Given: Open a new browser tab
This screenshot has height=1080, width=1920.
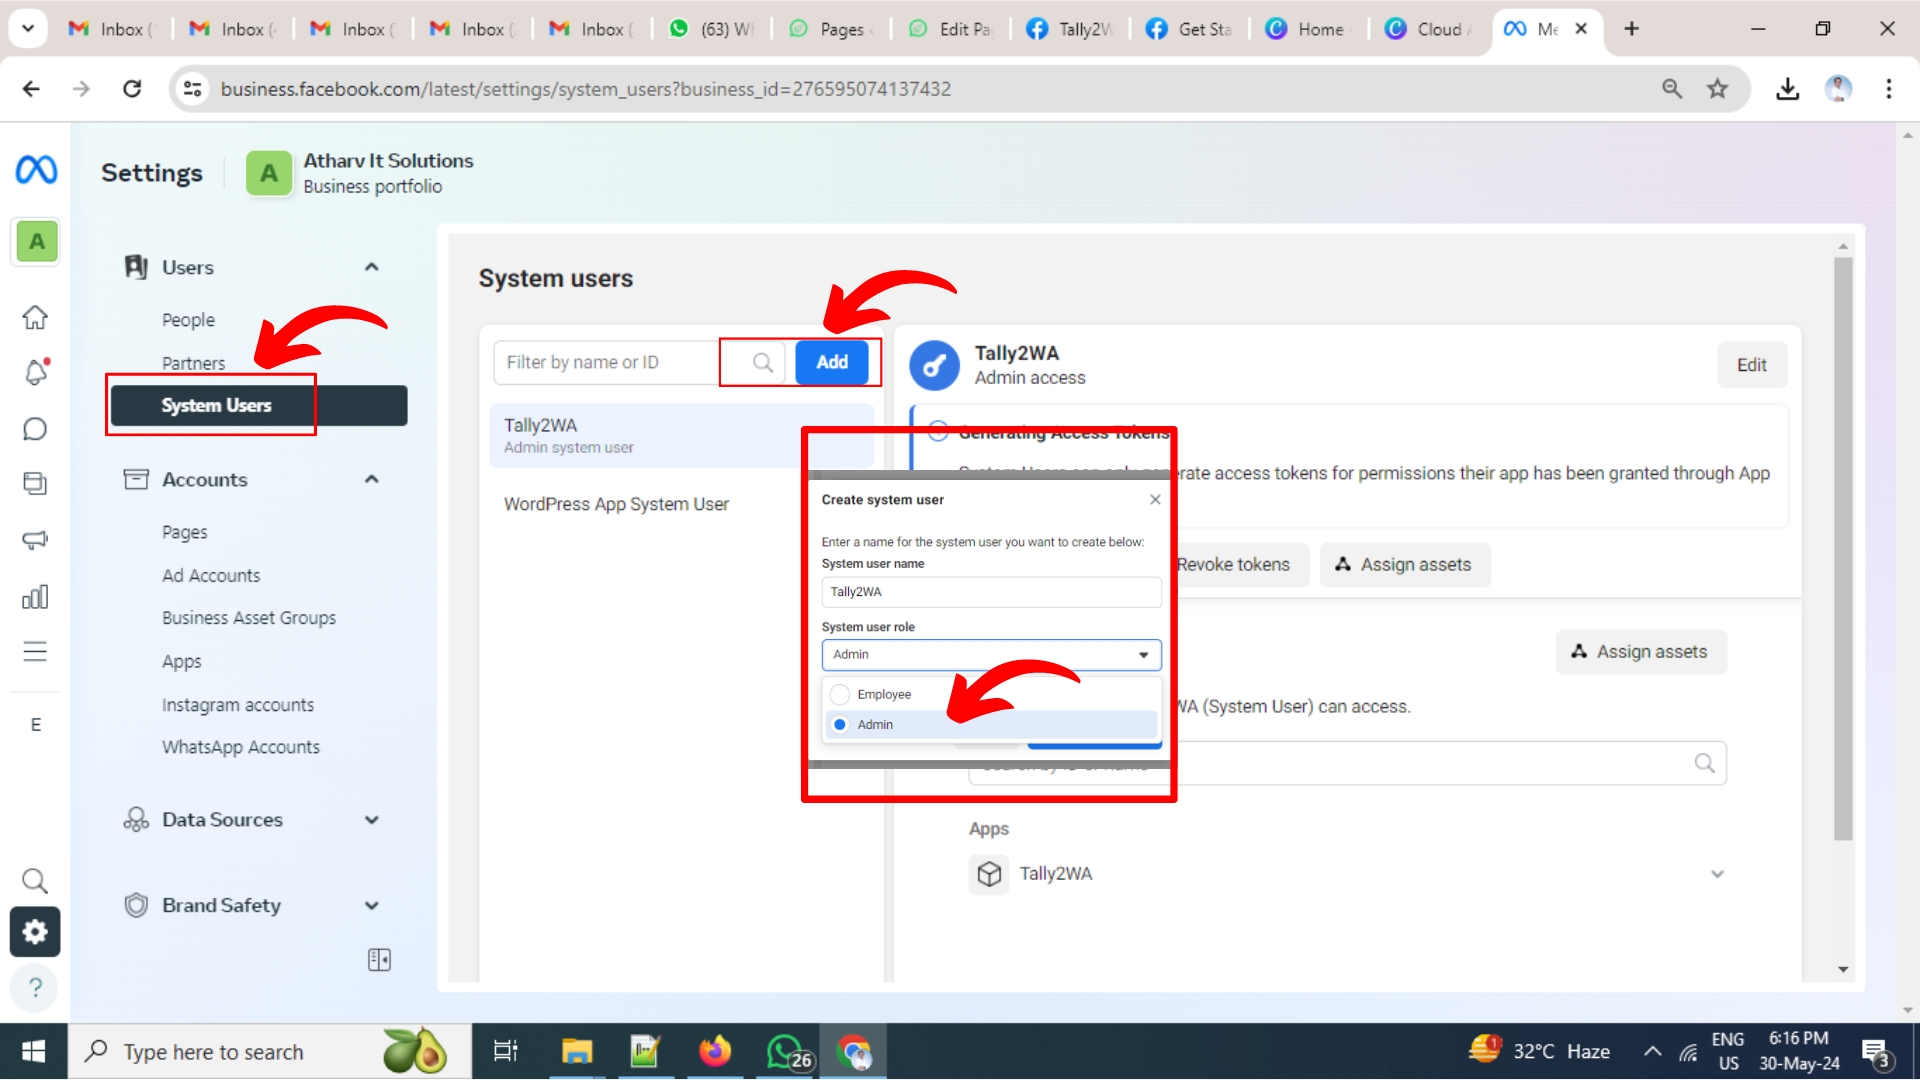Looking at the screenshot, I should click(1631, 29).
